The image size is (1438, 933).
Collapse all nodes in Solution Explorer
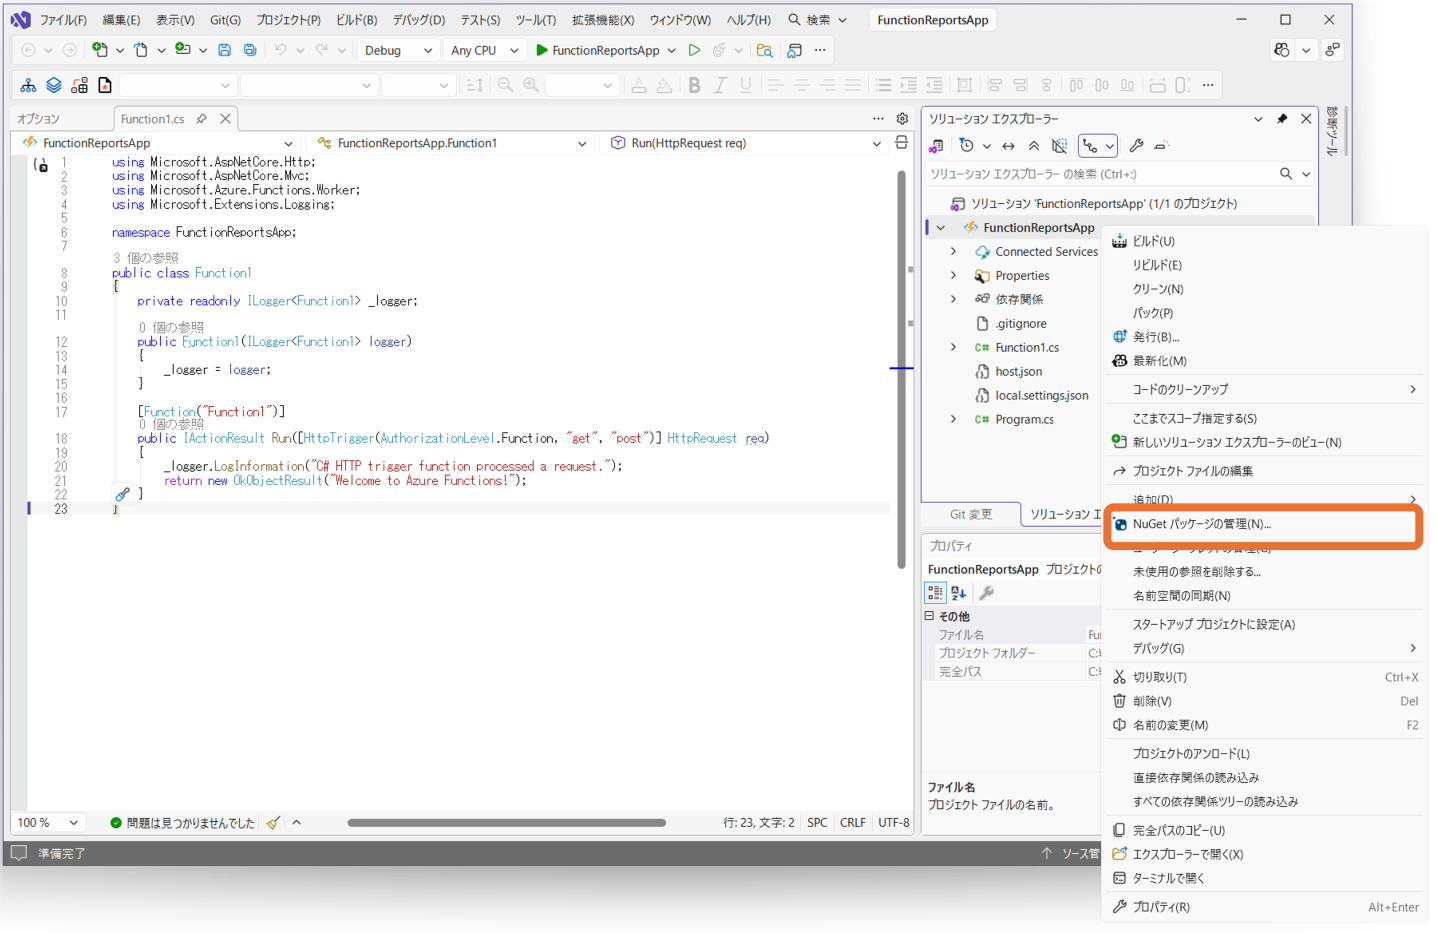(1032, 146)
